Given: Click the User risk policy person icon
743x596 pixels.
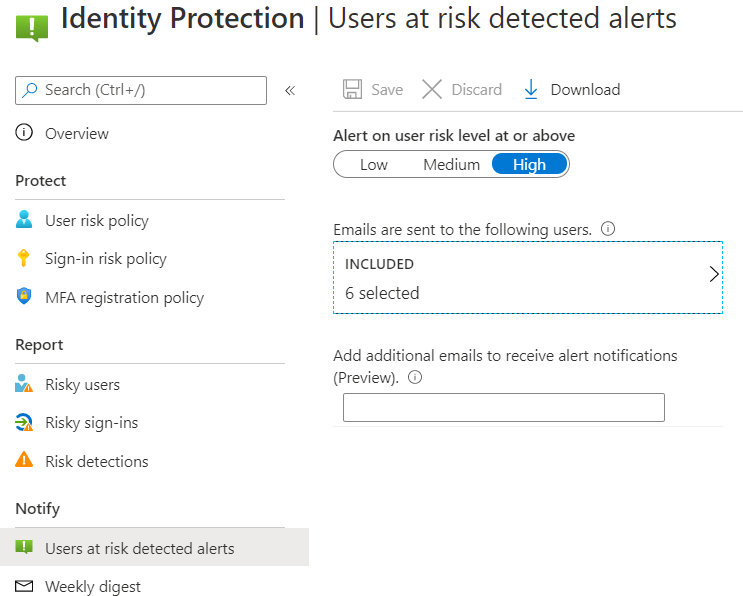Looking at the screenshot, I should click(x=24, y=219).
